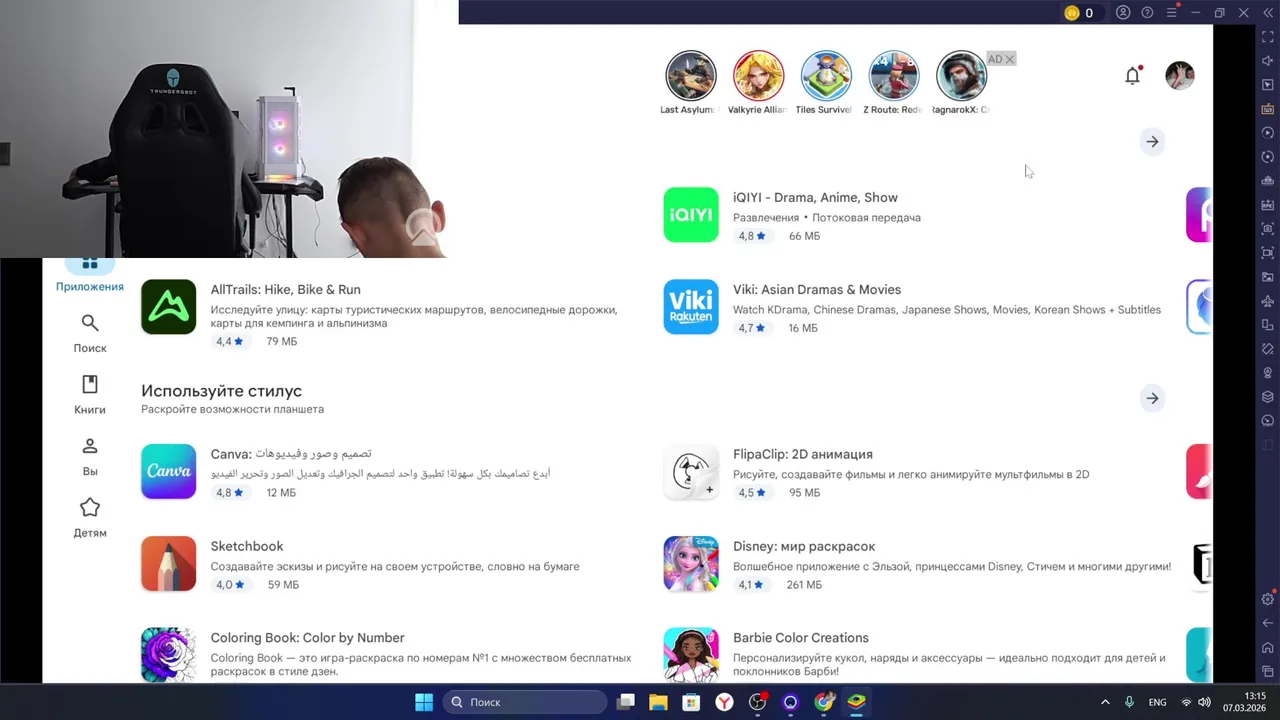The height and width of the screenshot is (720, 1280).
Task: Click the Windows Start button
Action: [x=424, y=702]
